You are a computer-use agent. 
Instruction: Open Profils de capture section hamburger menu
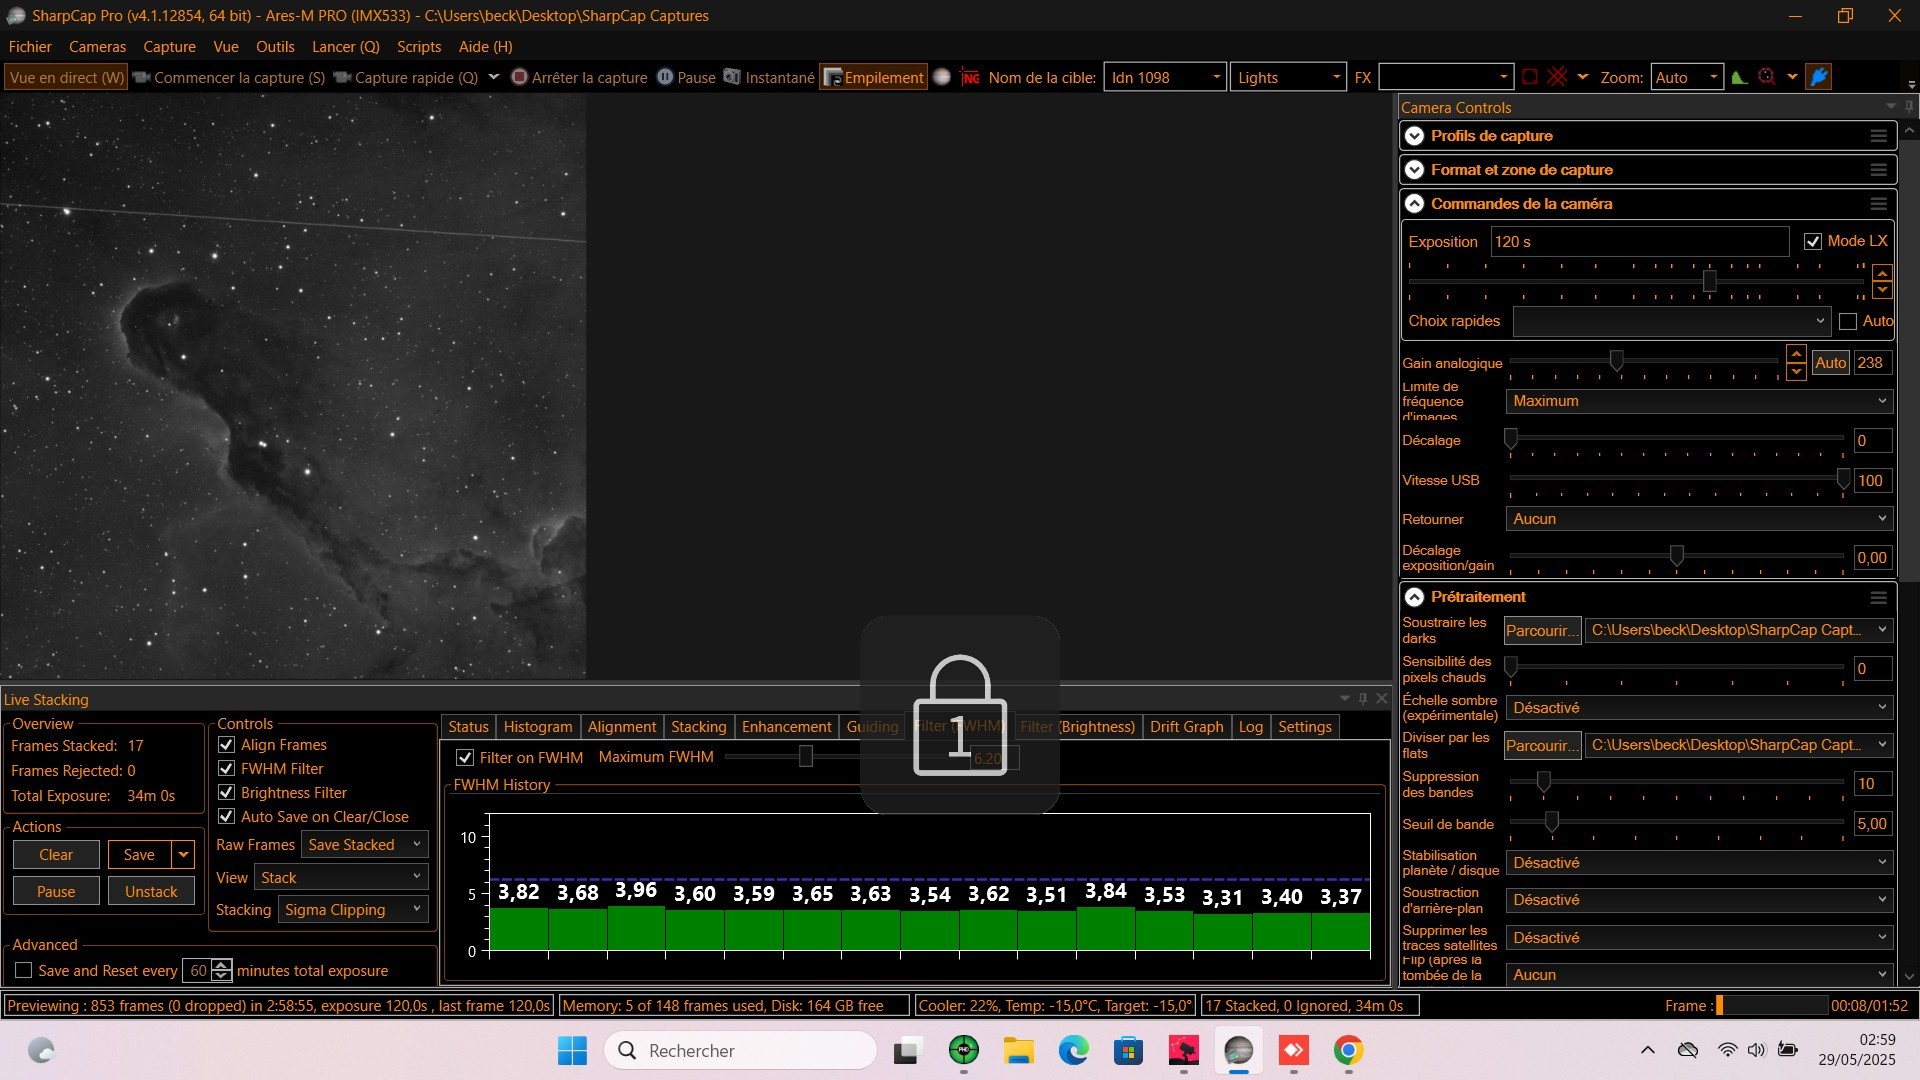tap(1878, 136)
